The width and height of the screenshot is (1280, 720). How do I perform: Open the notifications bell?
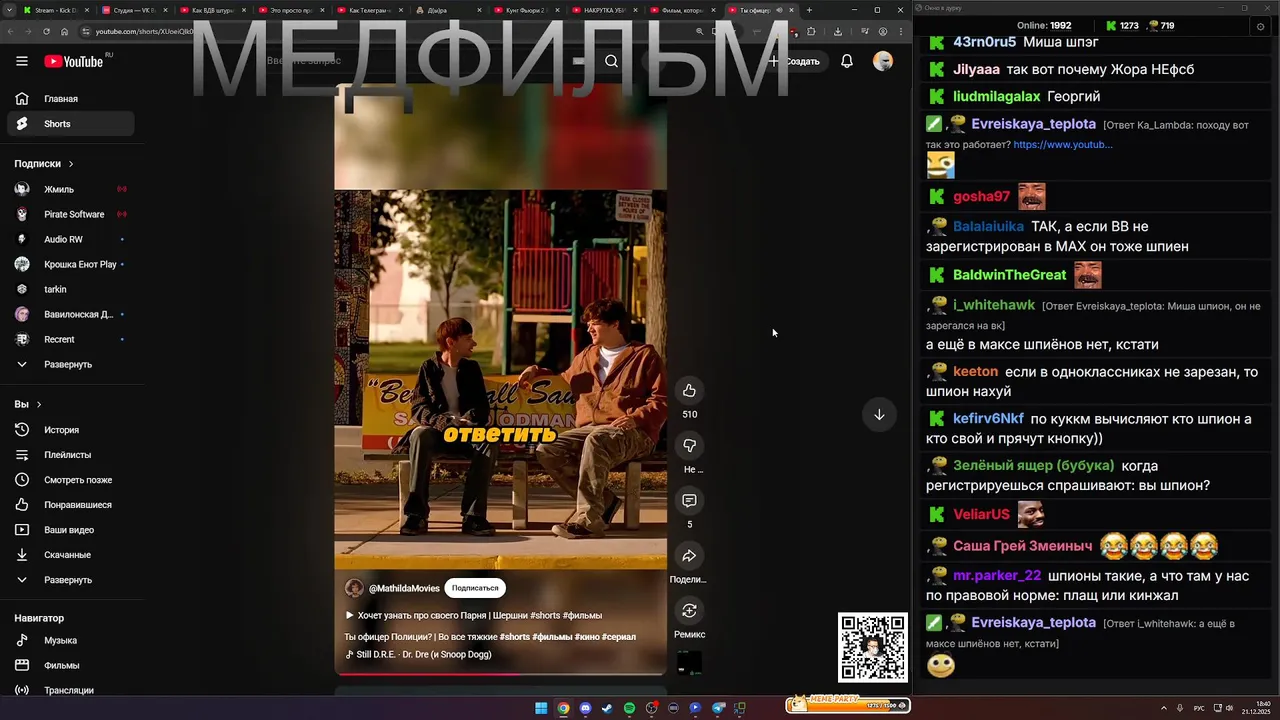[x=847, y=61]
